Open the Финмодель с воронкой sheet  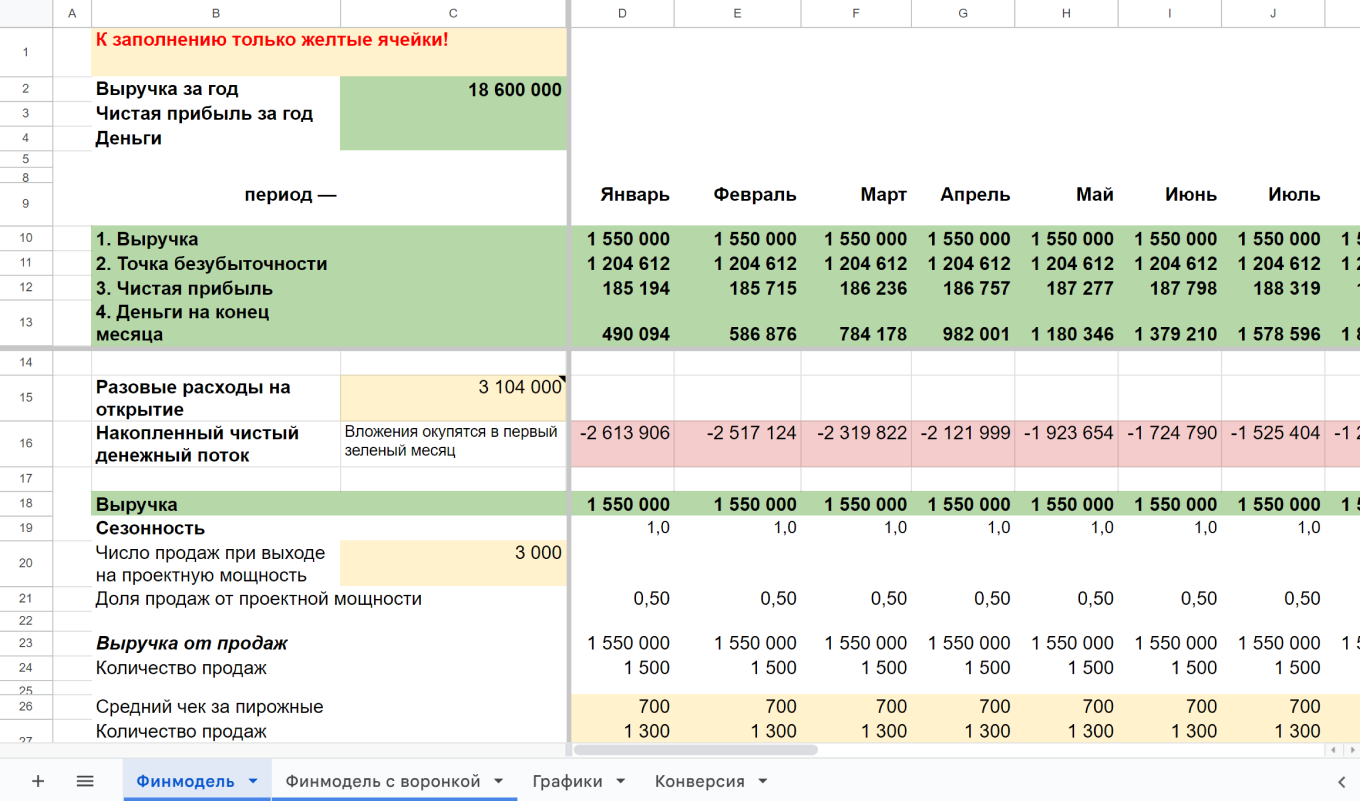click(x=382, y=781)
